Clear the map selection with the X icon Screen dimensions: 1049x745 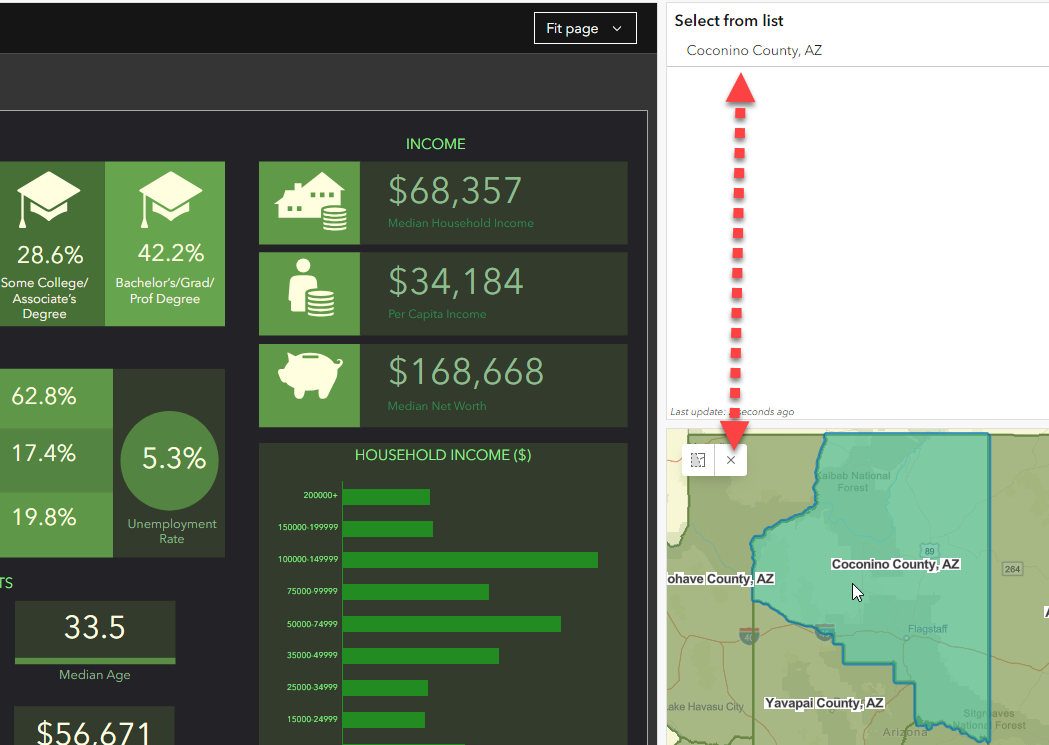click(x=731, y=460)
